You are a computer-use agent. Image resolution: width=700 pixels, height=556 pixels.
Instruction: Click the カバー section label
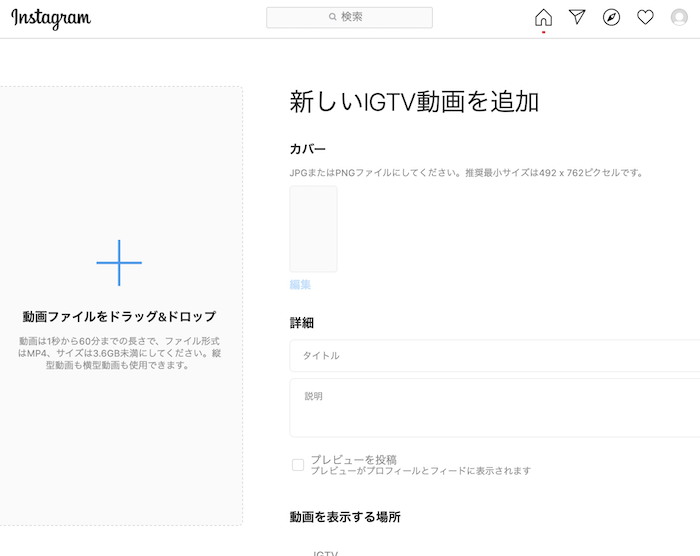tap(308, 149)
